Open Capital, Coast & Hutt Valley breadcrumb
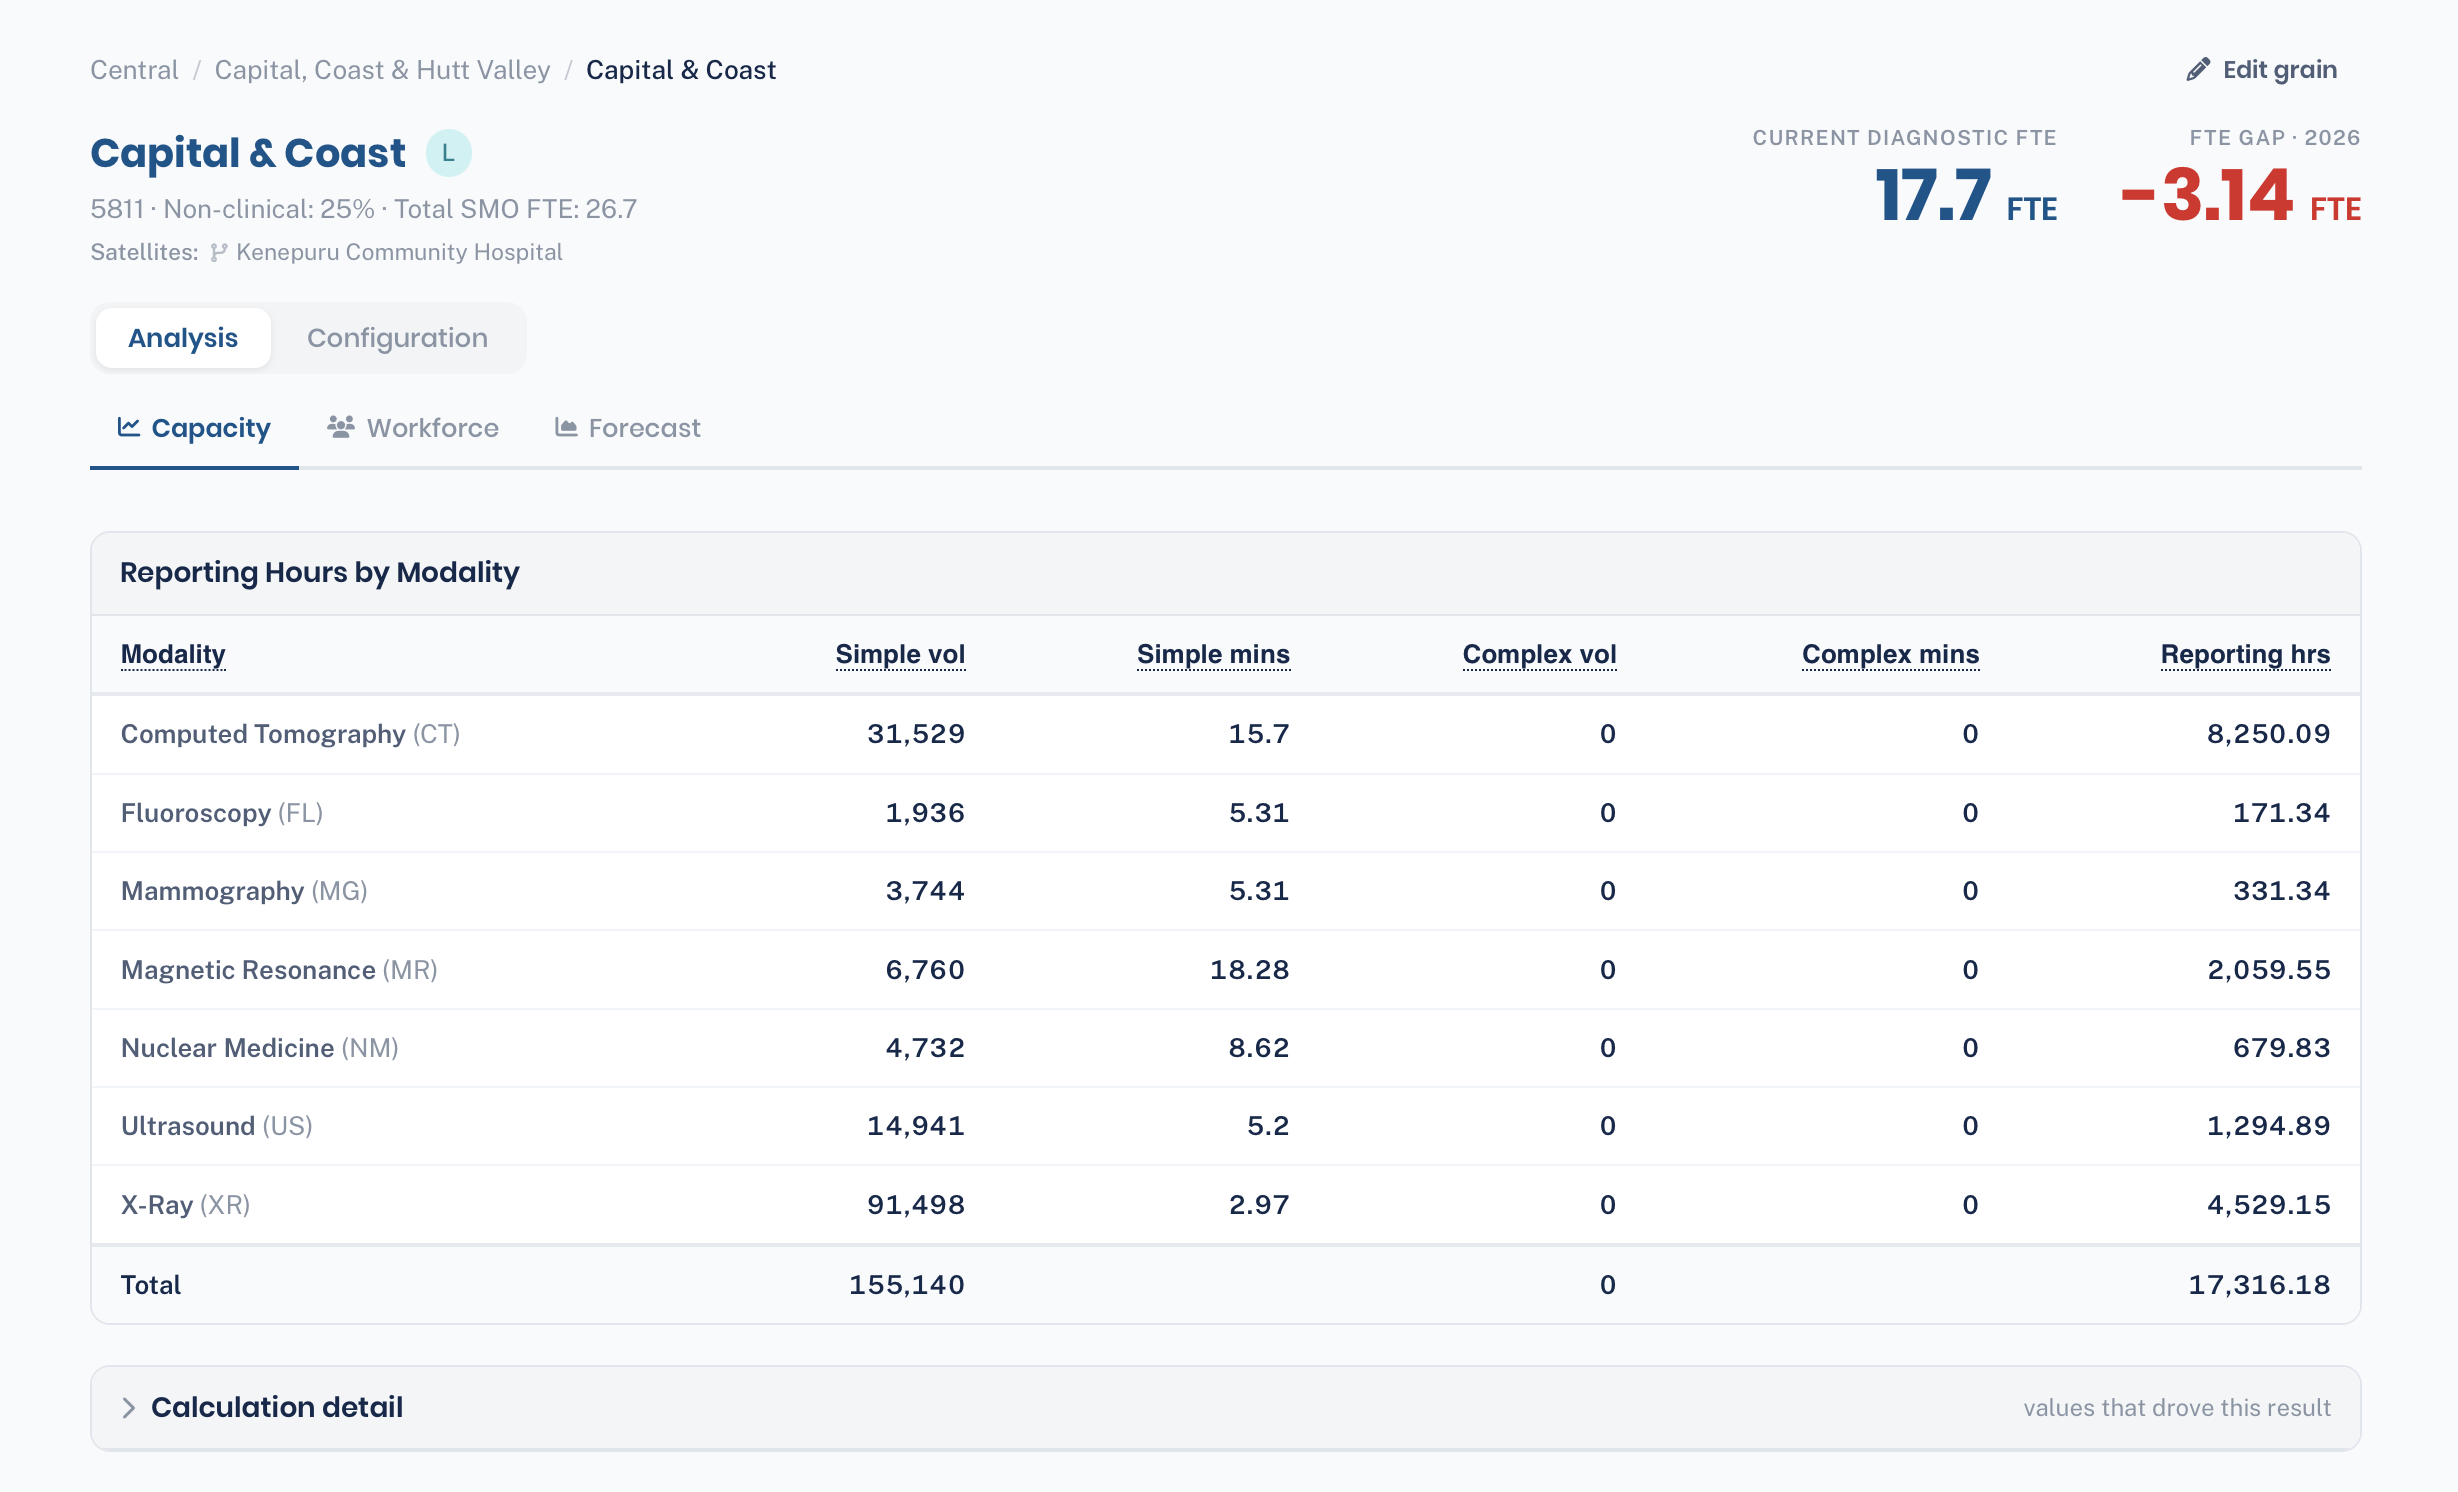This screenshot has width=2458, height=1492. point(382,70)
